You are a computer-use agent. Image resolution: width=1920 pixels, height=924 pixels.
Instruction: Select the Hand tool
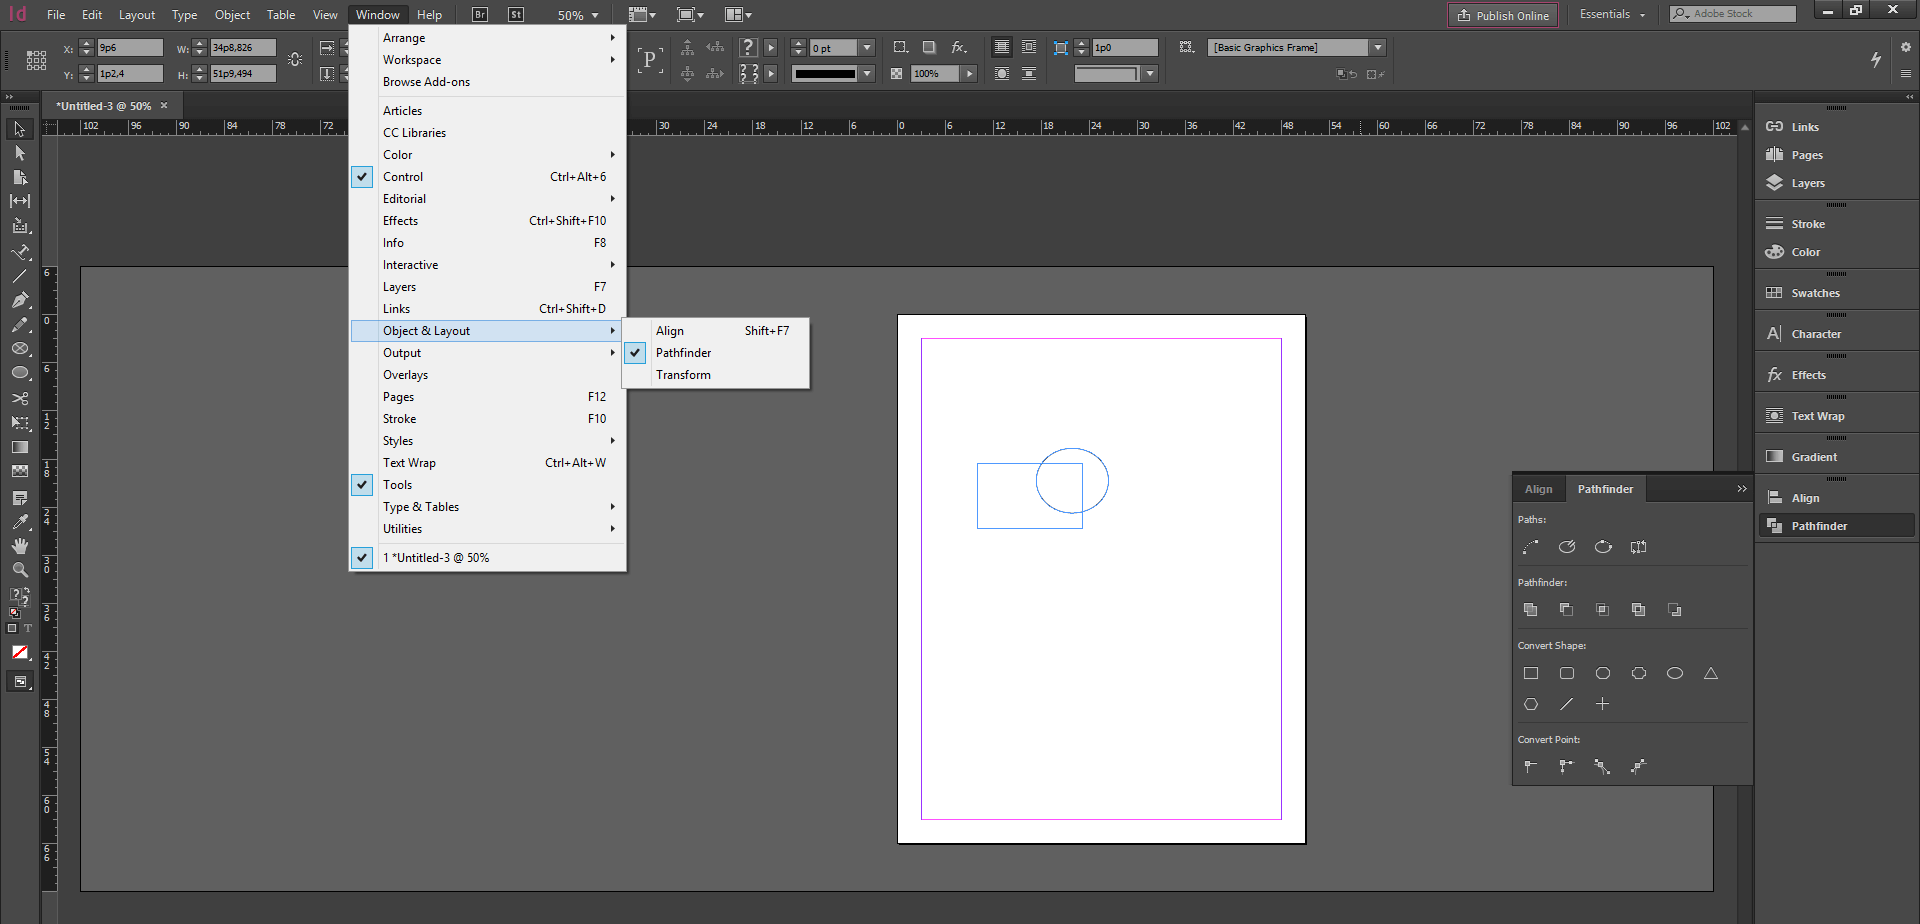20,545
